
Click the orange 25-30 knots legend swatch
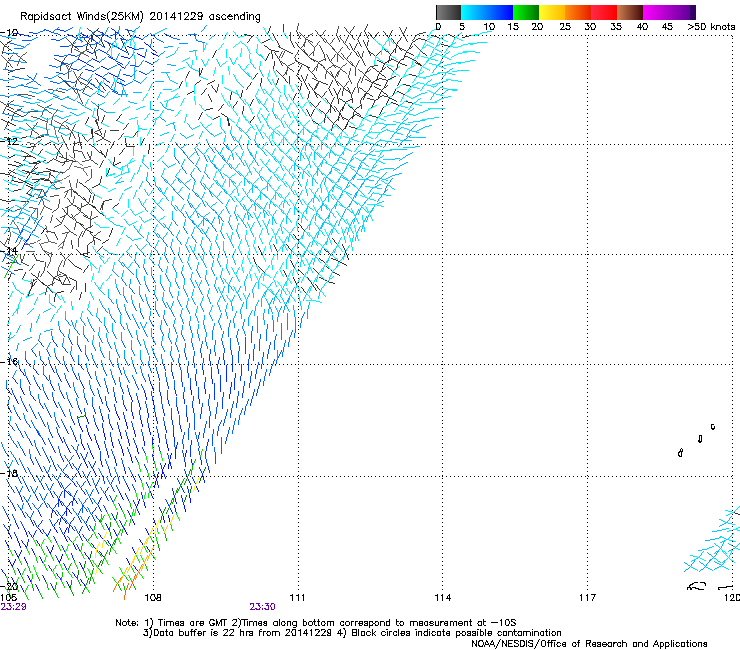point(578,12)
